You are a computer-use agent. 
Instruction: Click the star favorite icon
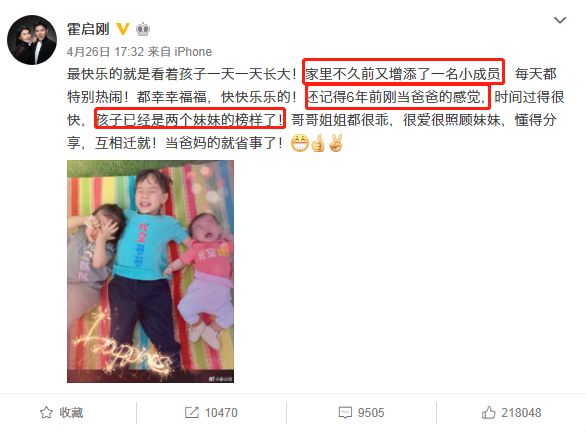click(46, 413)
